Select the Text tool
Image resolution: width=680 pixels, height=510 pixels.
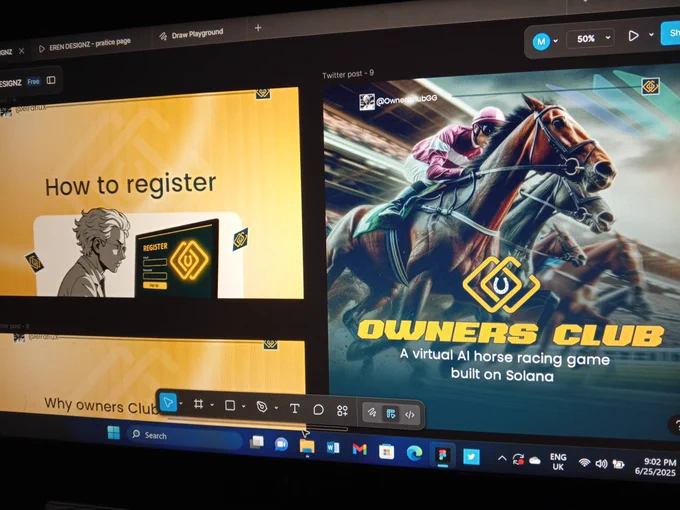pyautogui.click(x=294, y=409)
